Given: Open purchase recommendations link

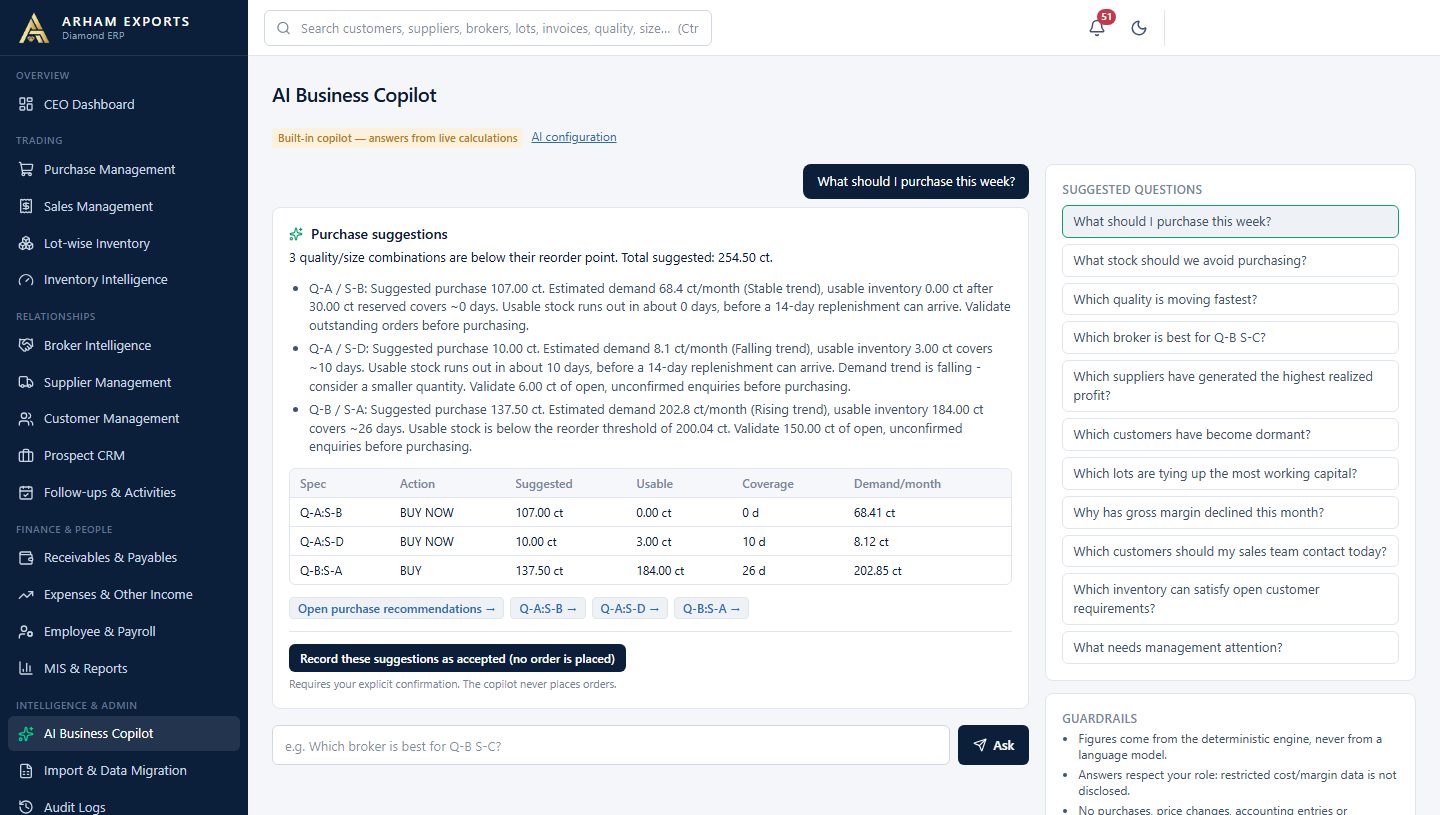Looking at the screenshot, I should coord(396,608).
